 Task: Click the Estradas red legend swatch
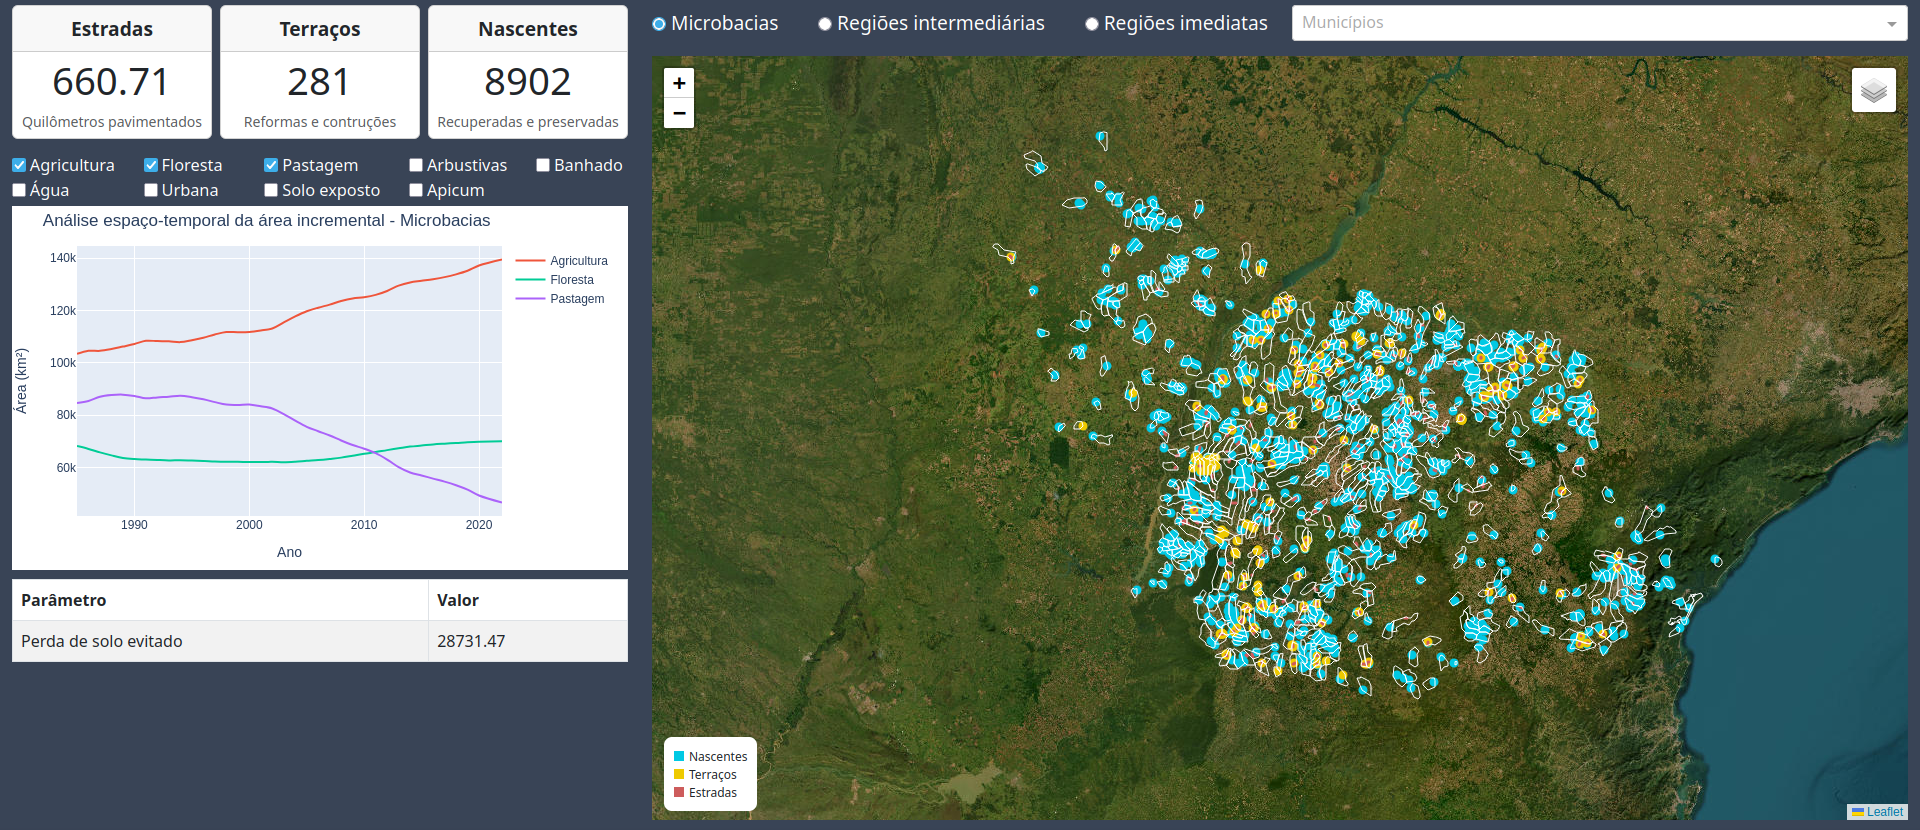click(x=679, y=792)
